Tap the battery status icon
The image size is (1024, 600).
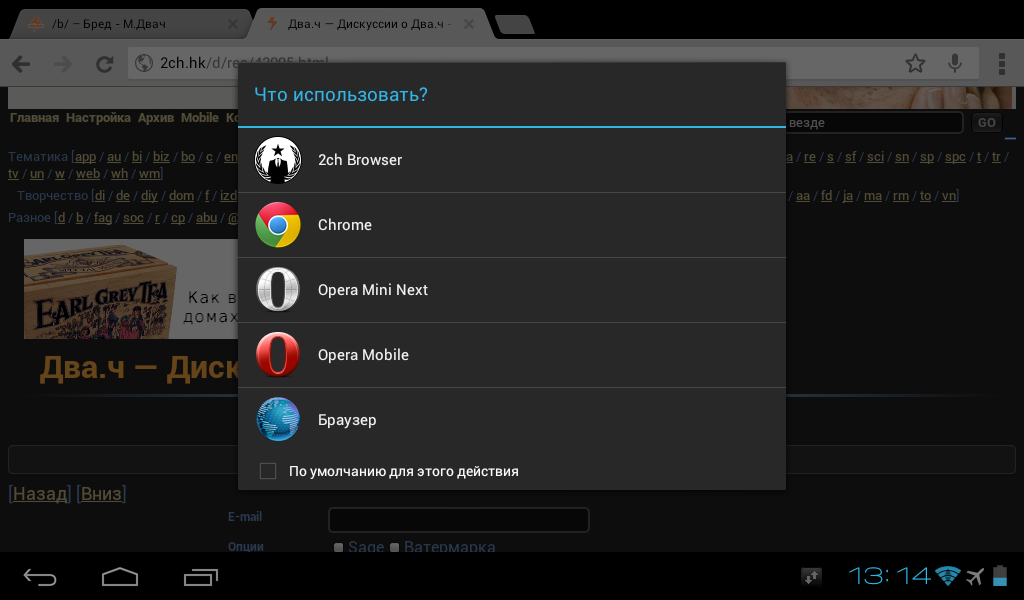tap(1000, 576)
